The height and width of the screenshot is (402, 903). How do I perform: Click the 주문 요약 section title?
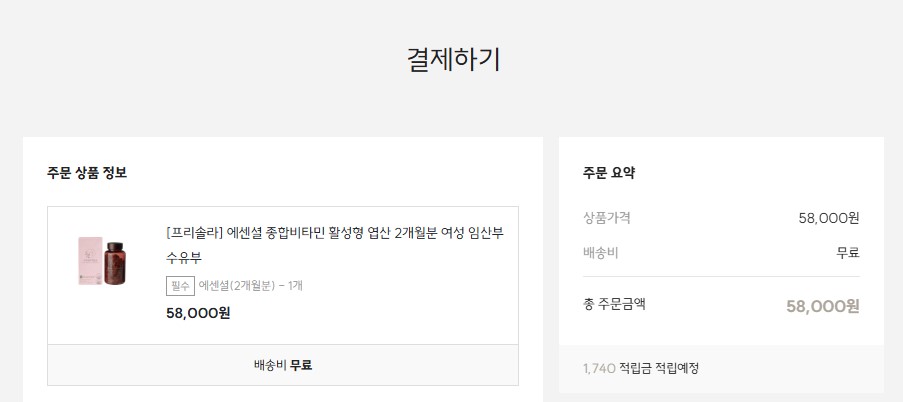(609, 173)
